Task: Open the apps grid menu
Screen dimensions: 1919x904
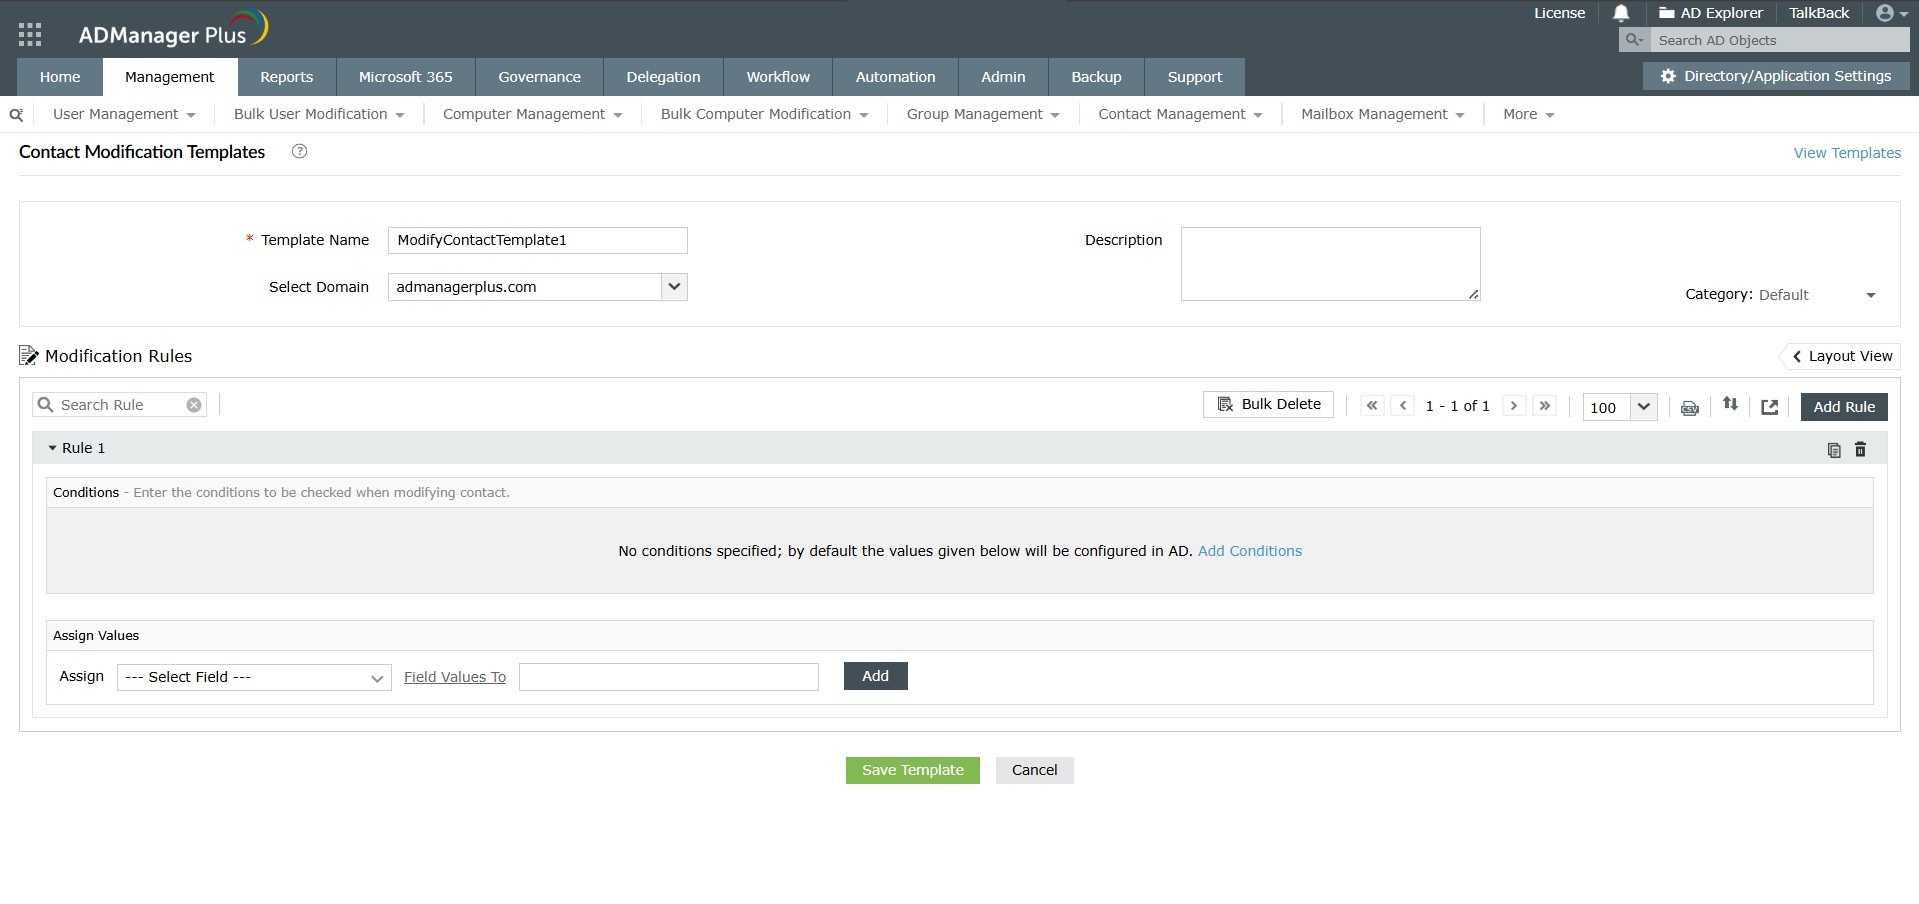Action: (x=29, y=33)
